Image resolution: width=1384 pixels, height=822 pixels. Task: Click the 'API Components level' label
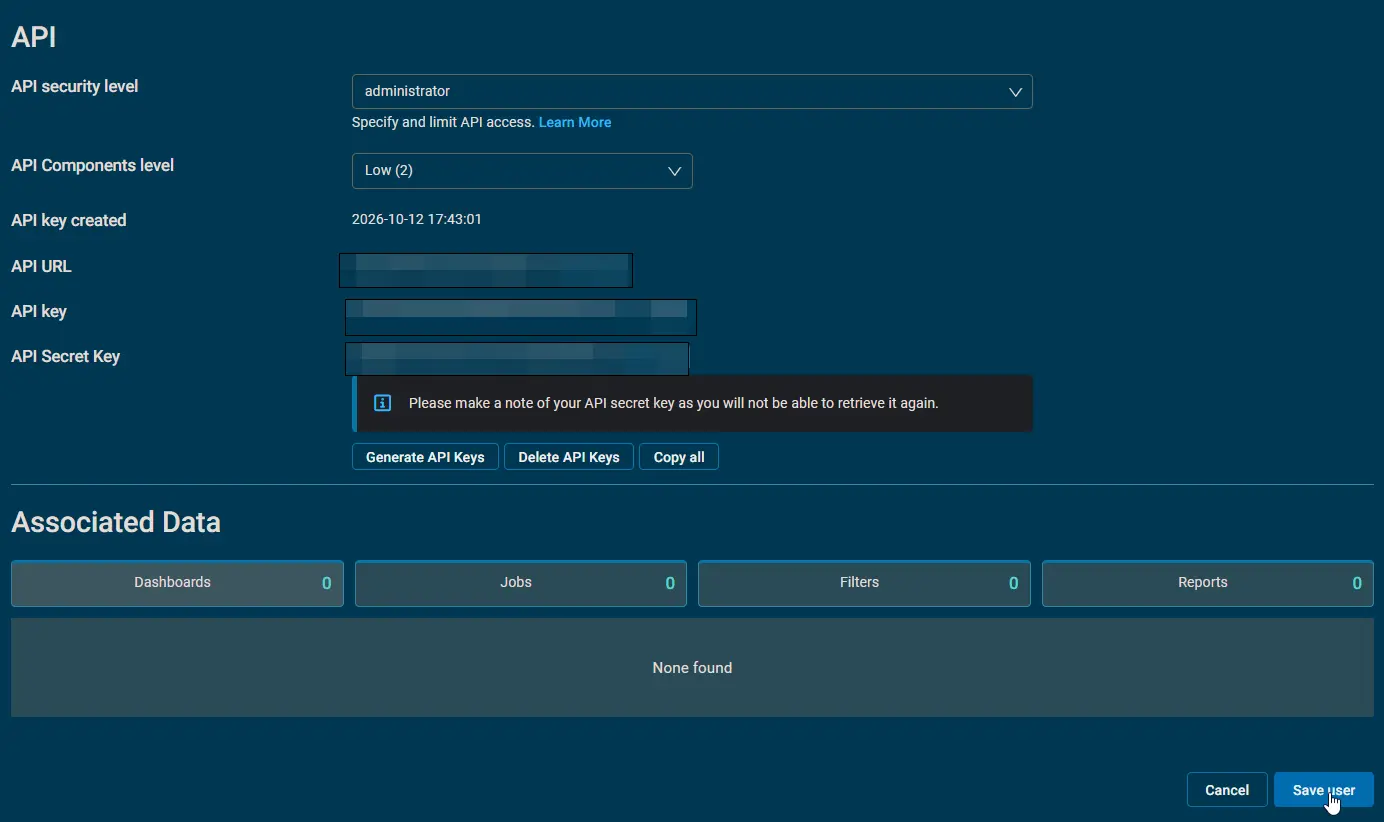[x=93, y=165]
